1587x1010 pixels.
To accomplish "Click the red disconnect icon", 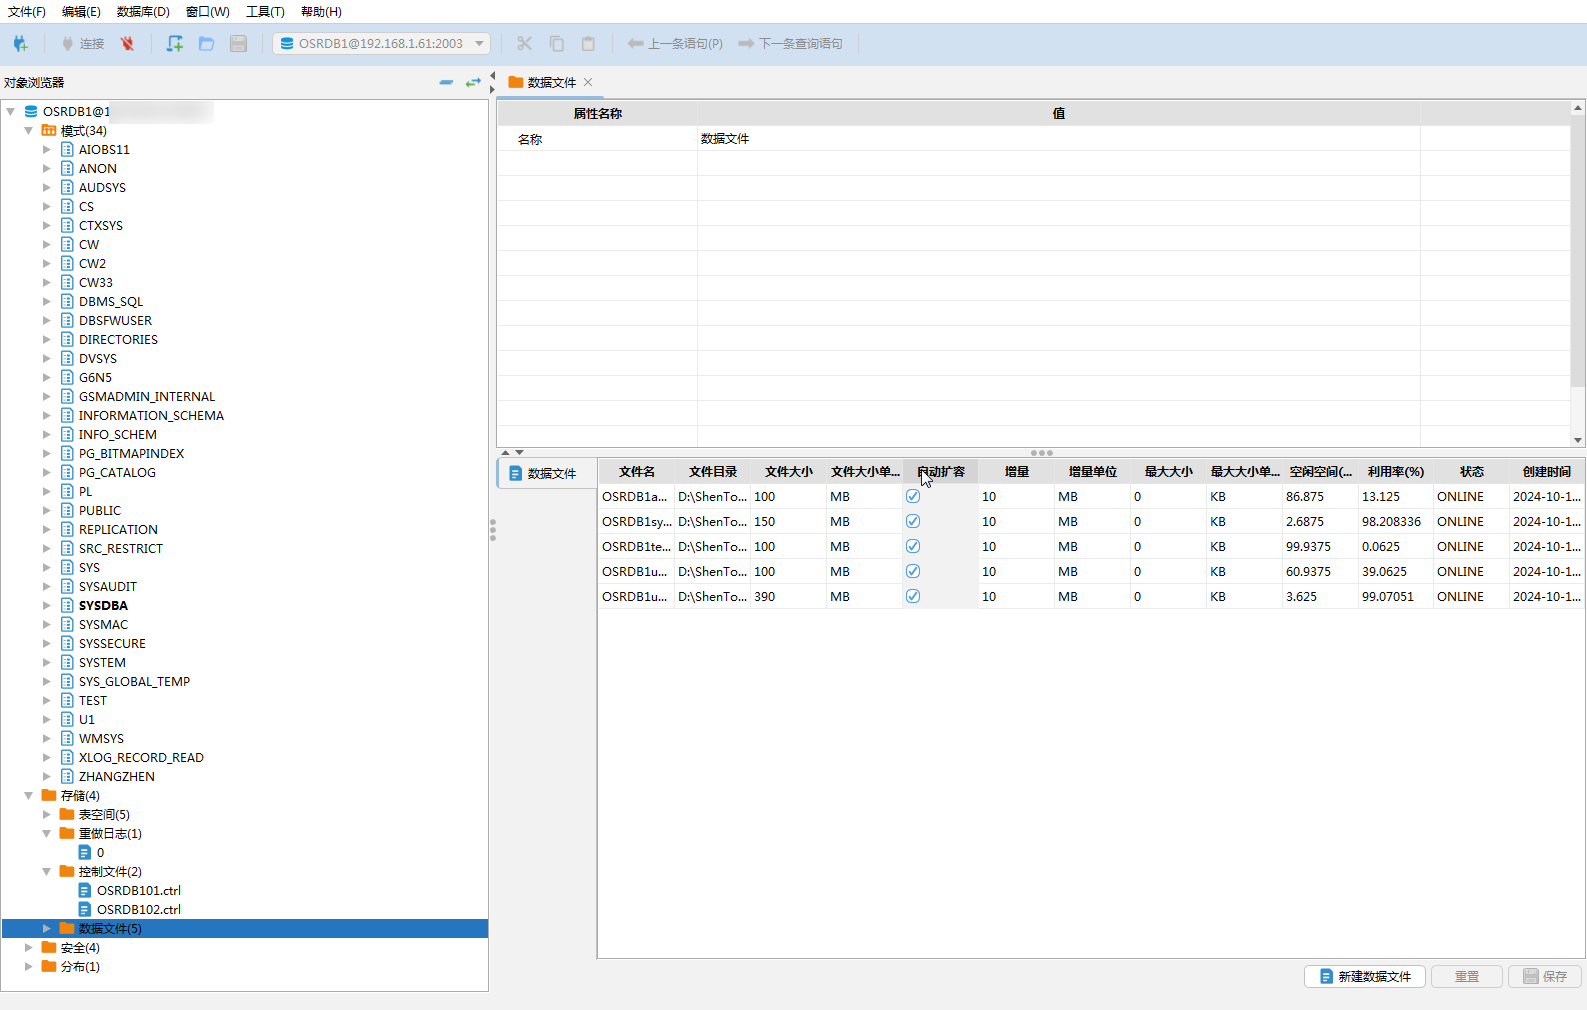I will tap(127, 44).
